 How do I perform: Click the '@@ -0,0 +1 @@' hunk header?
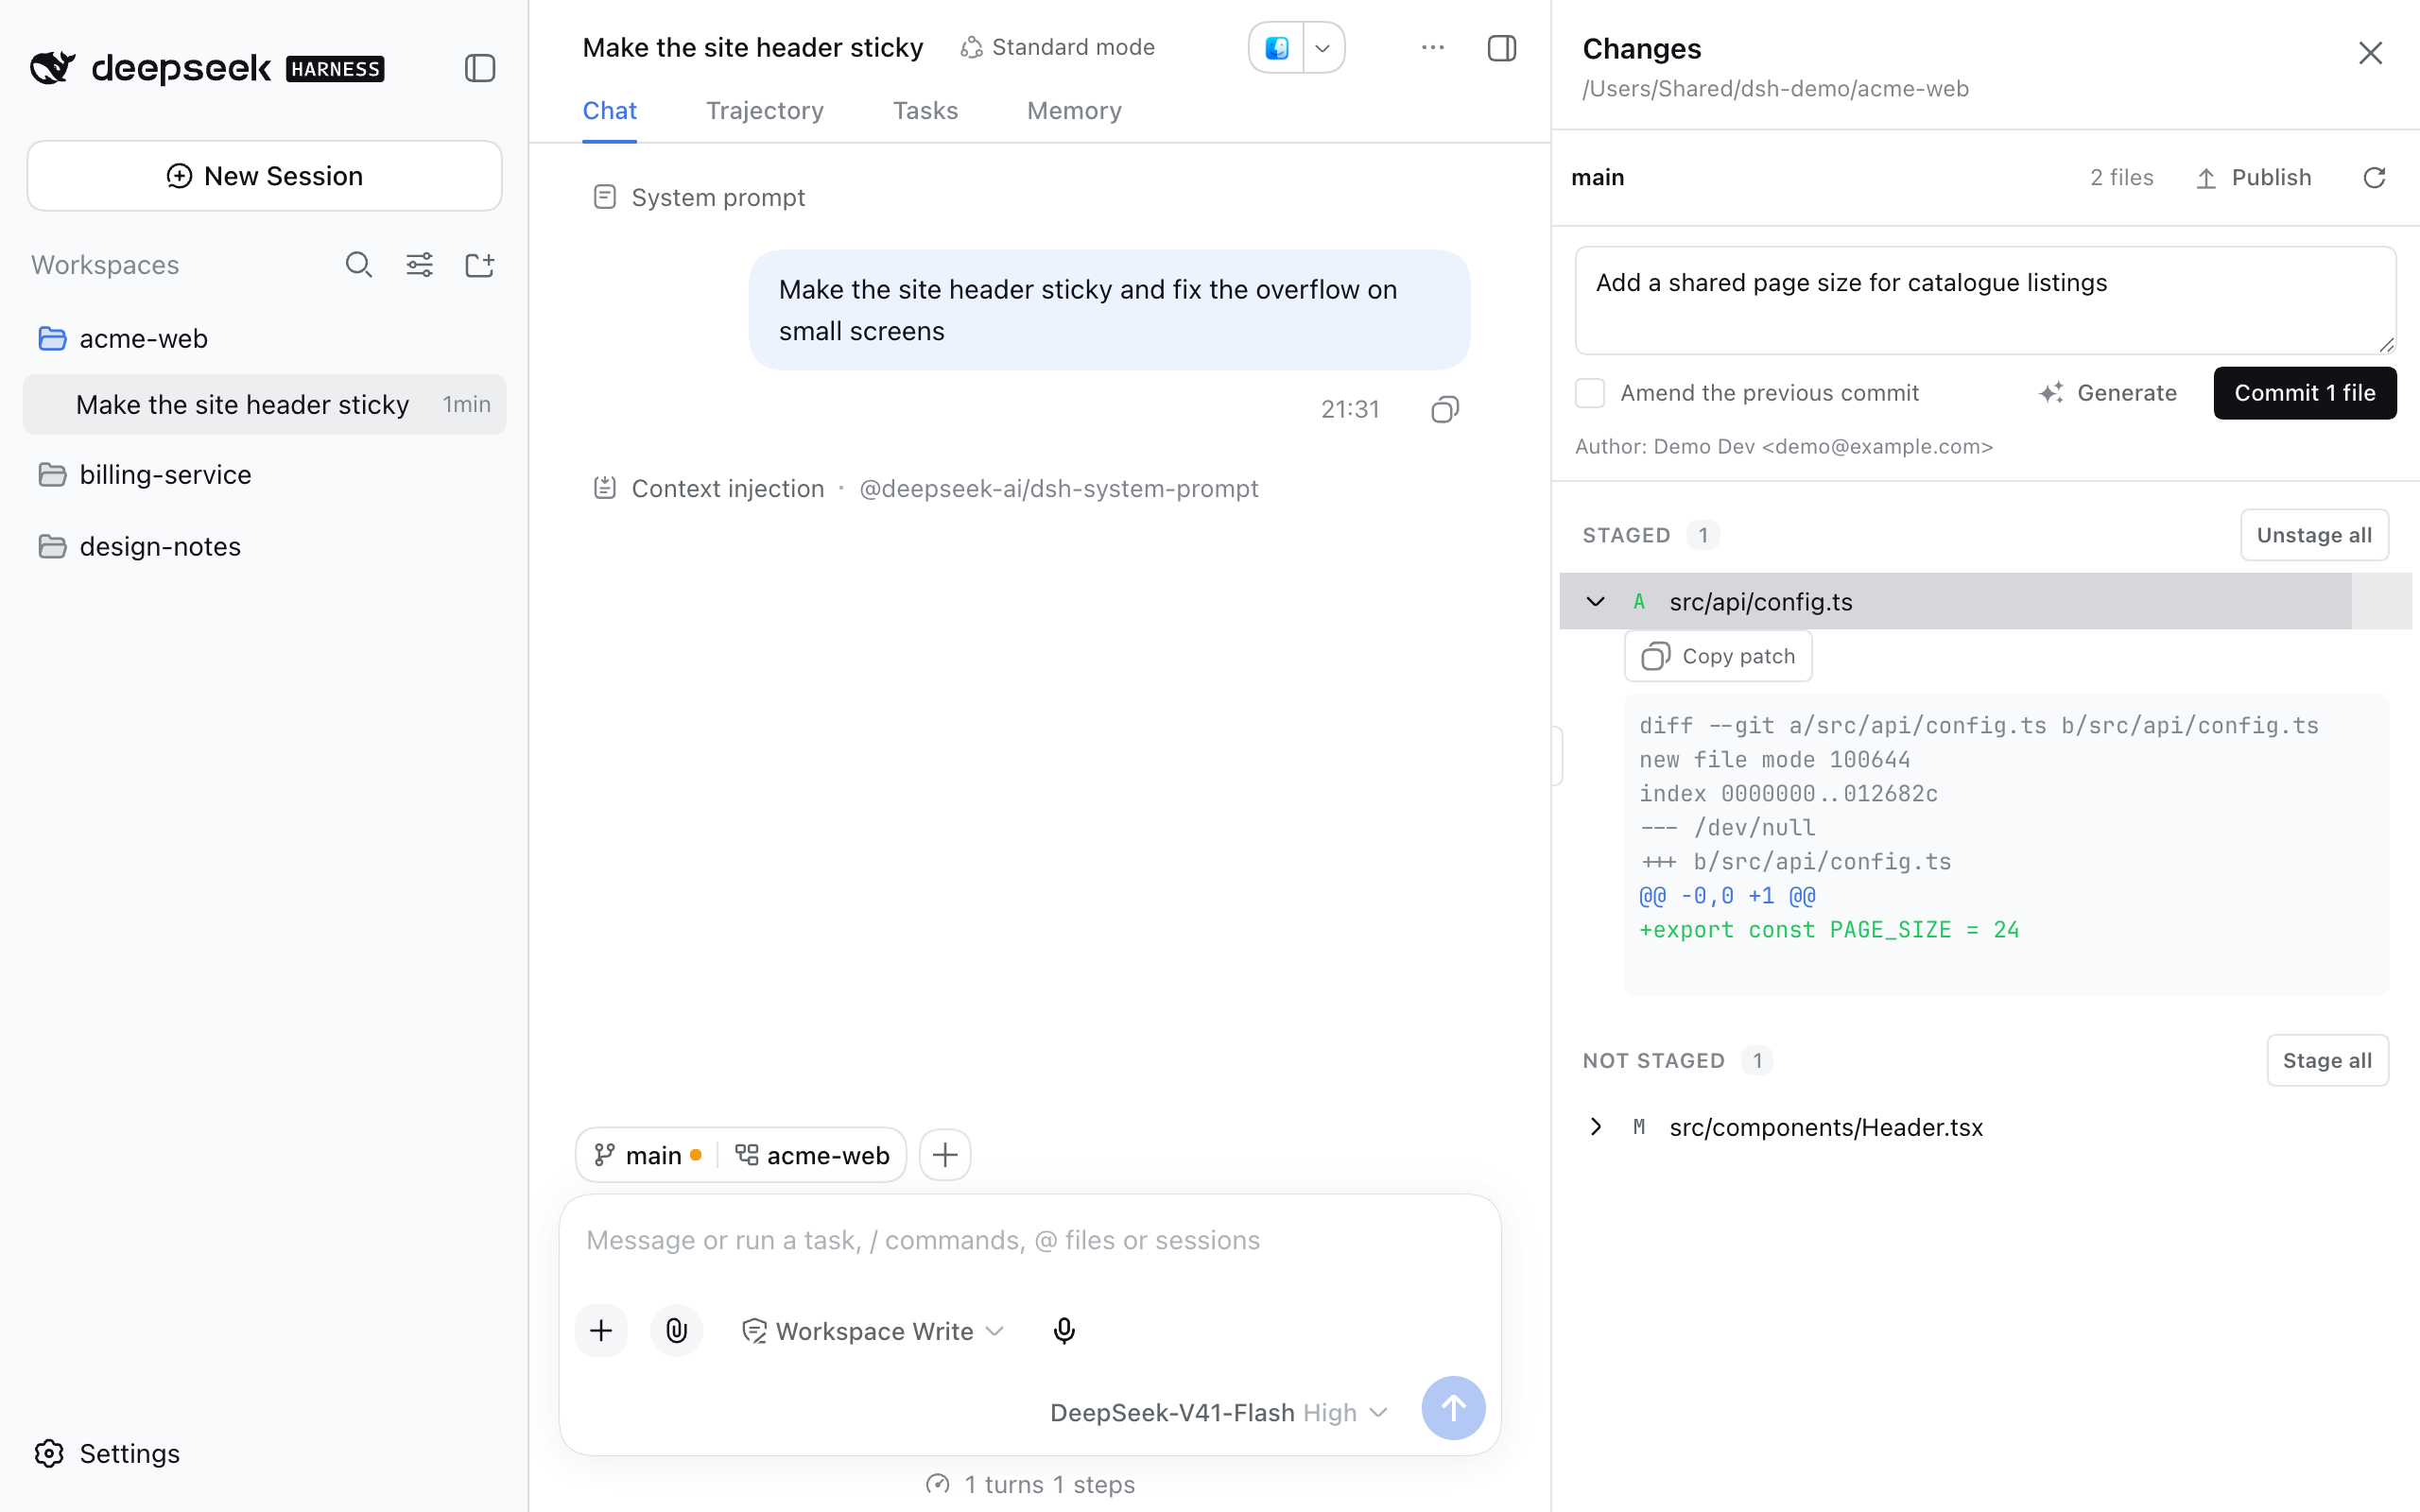tap(1727, 896)
